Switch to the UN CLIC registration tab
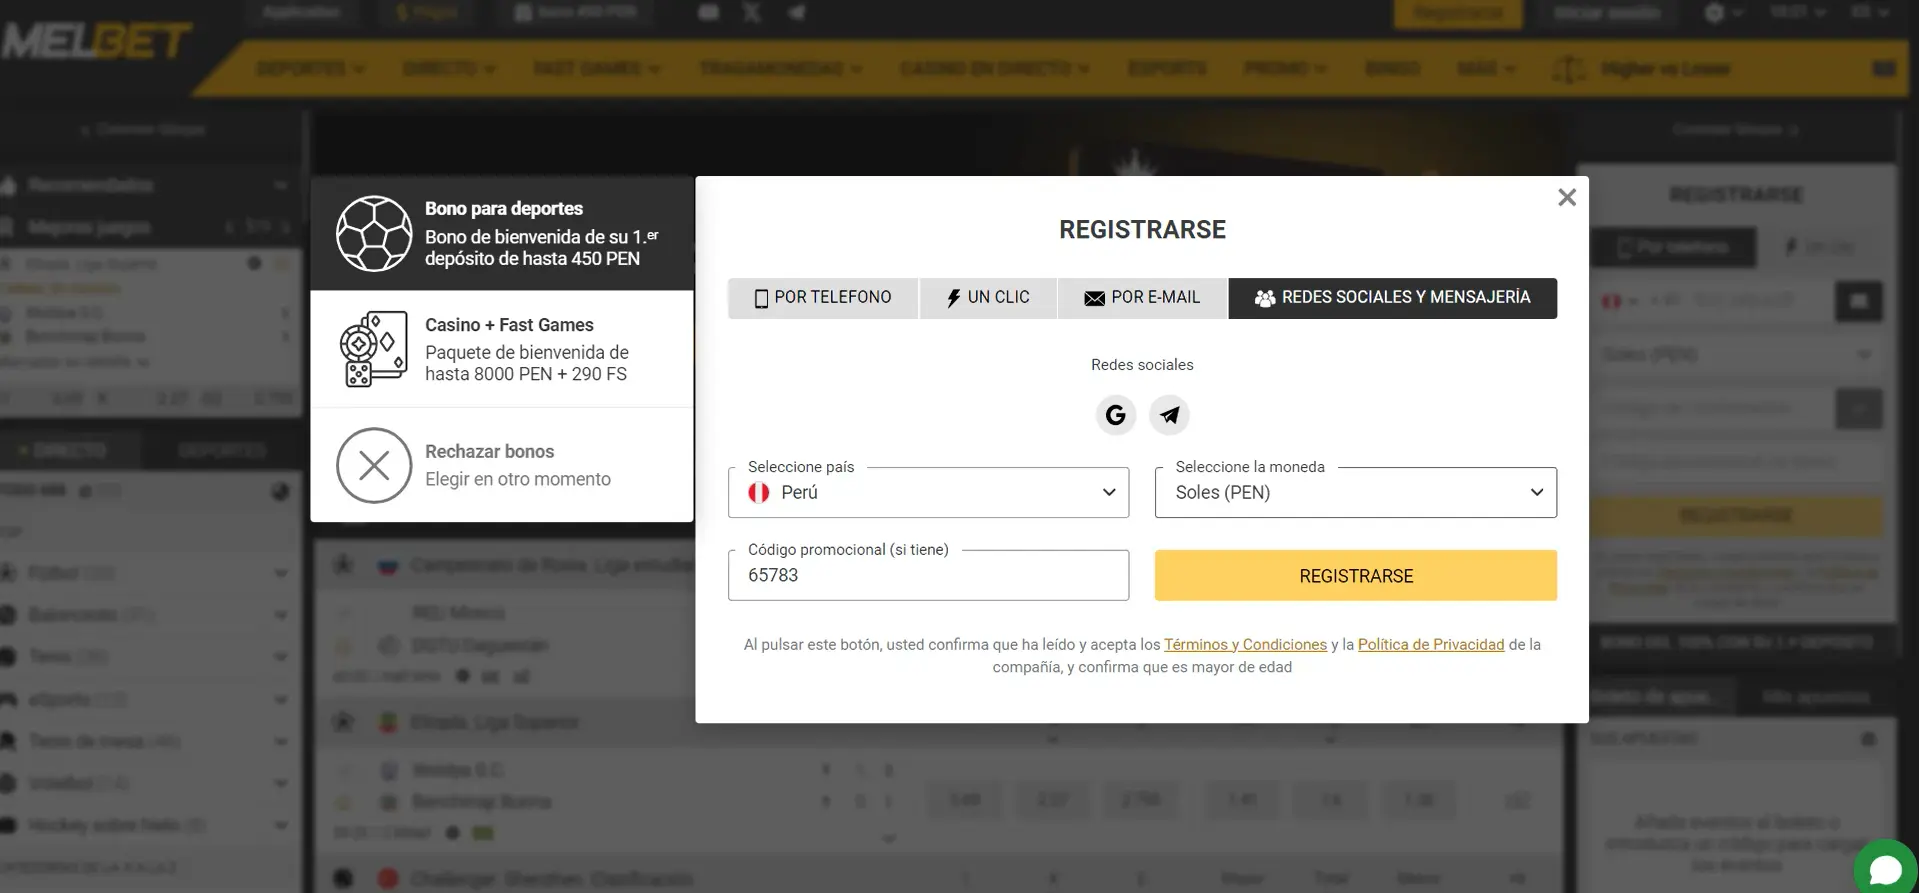Viewport: 1919px width, 893px height. click(988, 298)
